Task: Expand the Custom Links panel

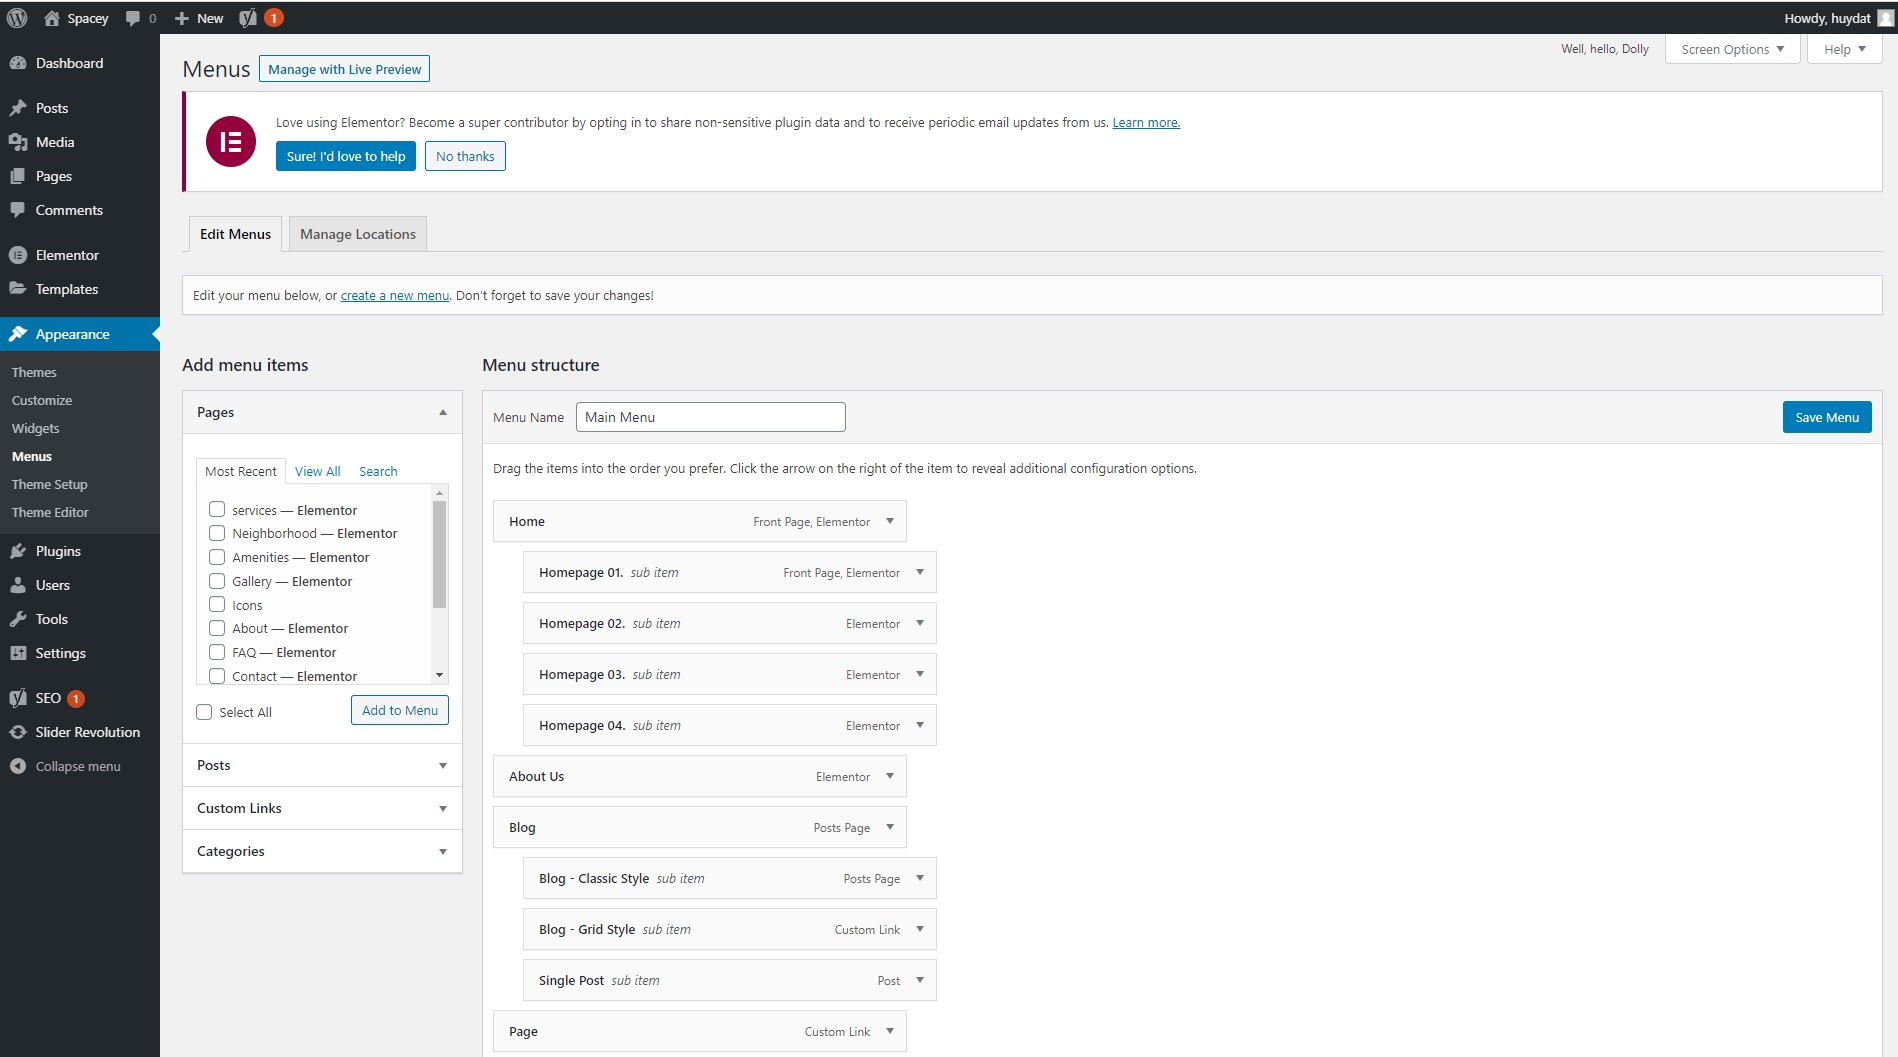Action: pos(442,808)
